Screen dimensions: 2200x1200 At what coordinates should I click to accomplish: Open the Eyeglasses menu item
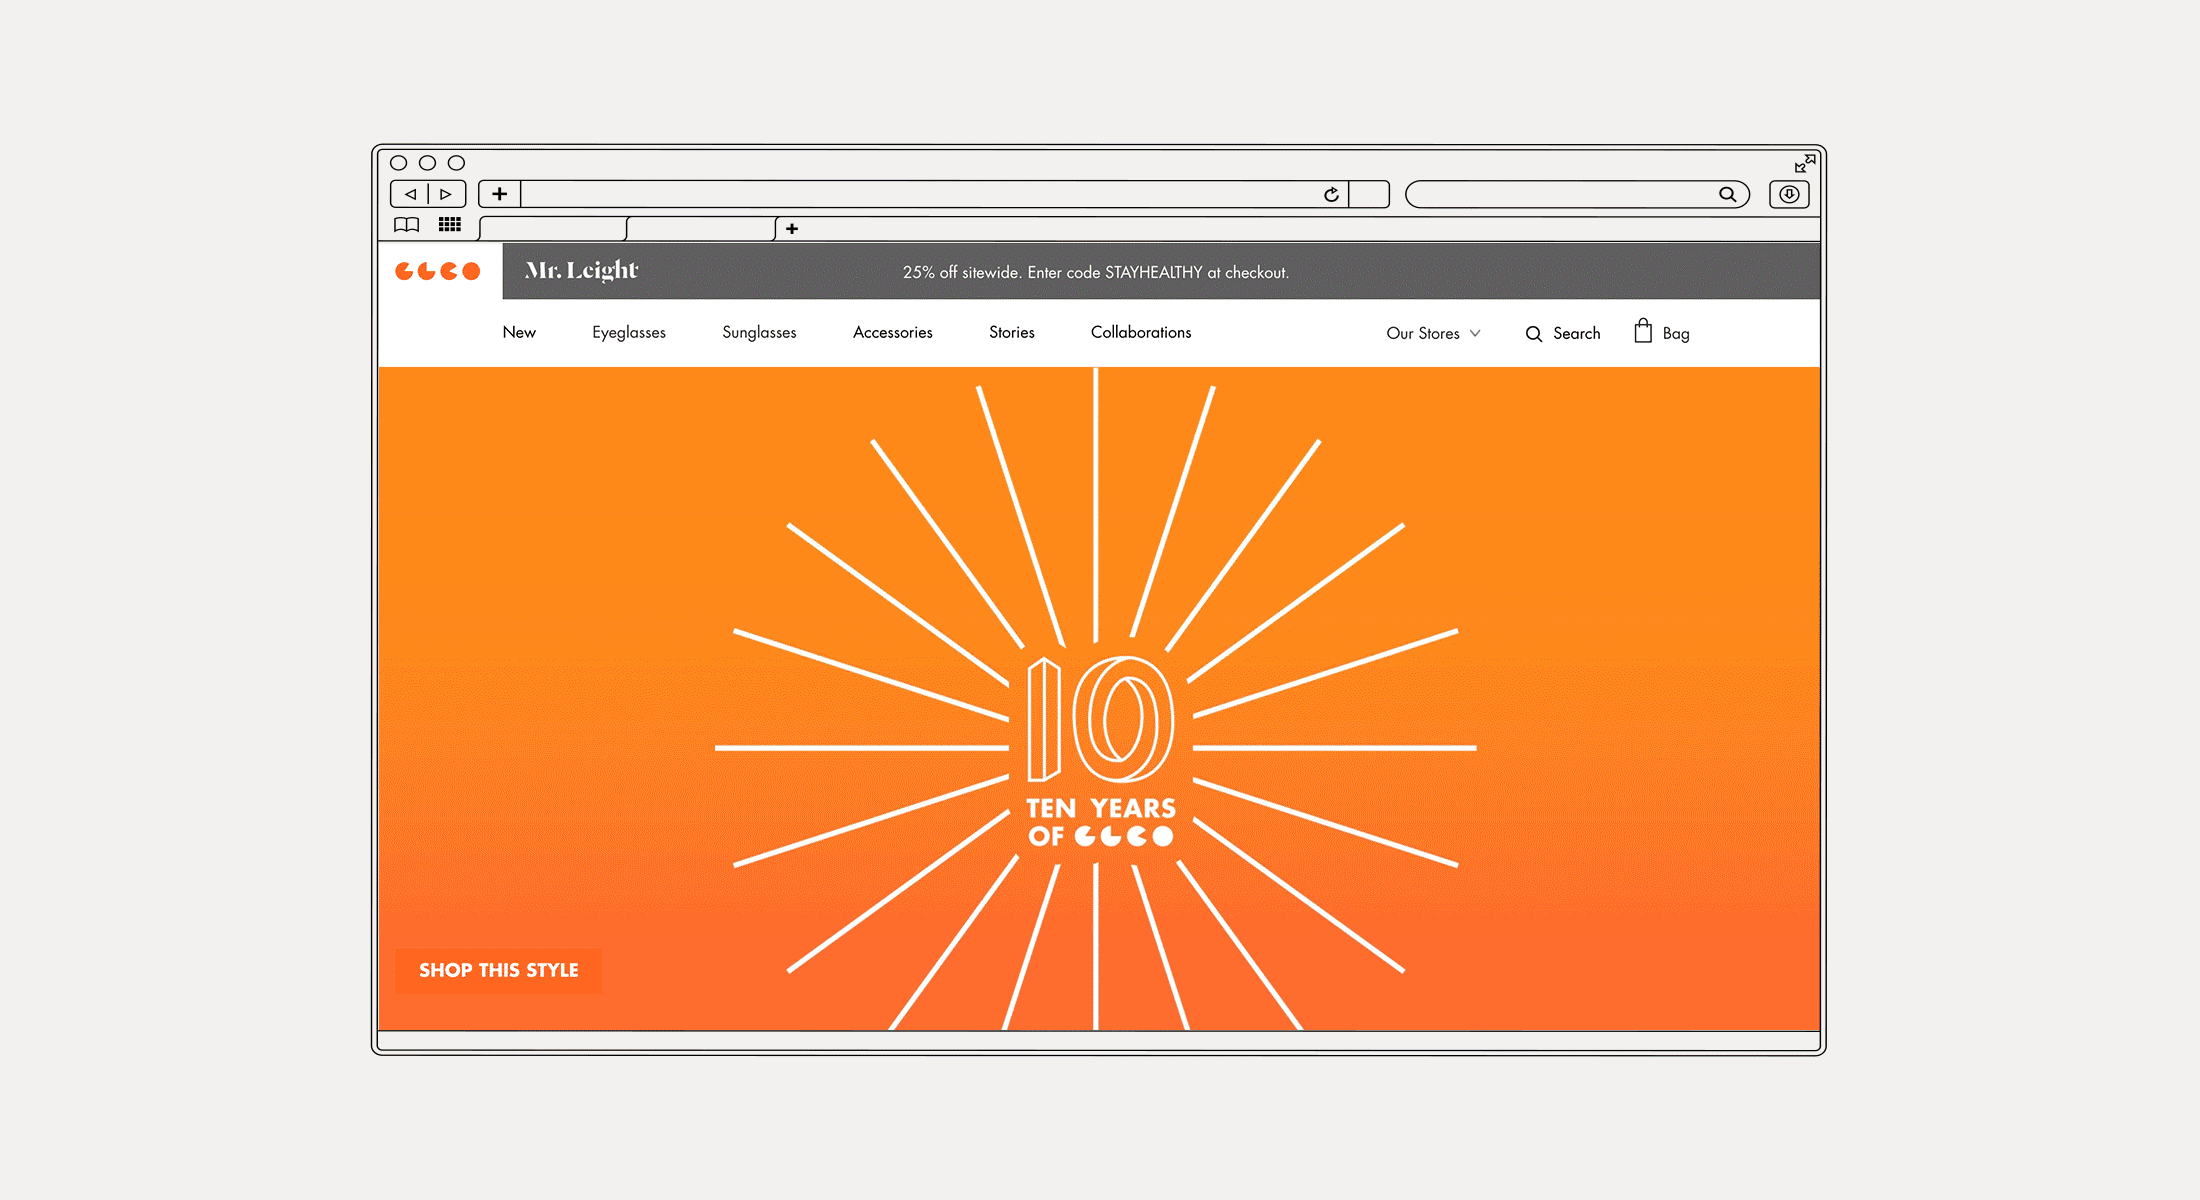(x=629, y=333)
